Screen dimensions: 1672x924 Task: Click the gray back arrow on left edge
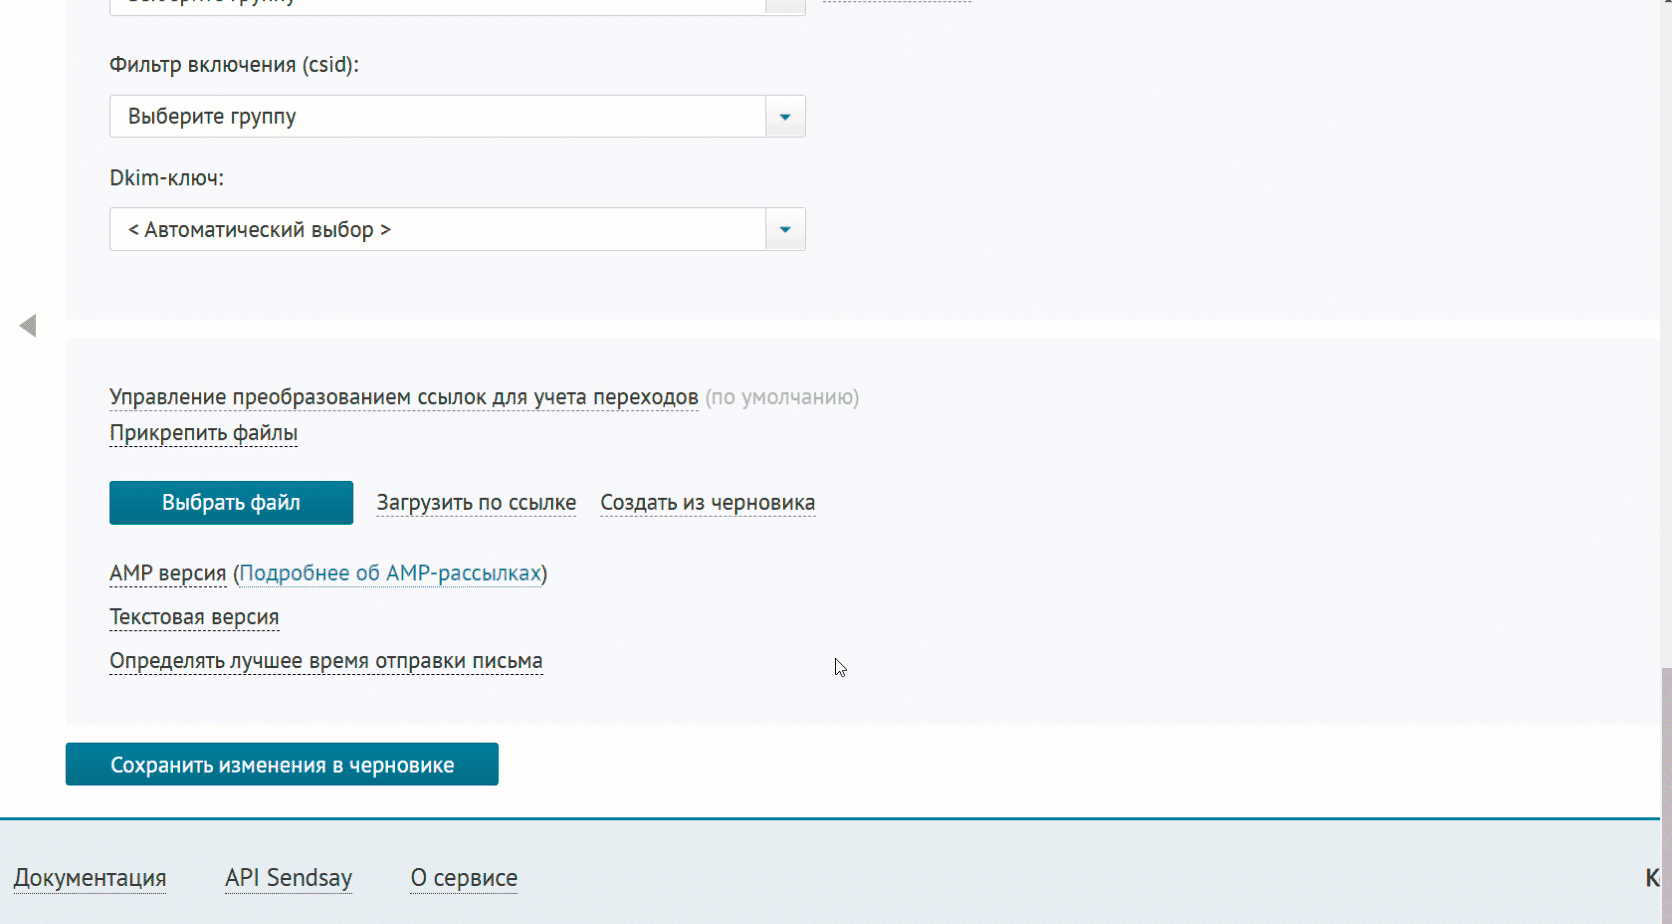(27, 325)
